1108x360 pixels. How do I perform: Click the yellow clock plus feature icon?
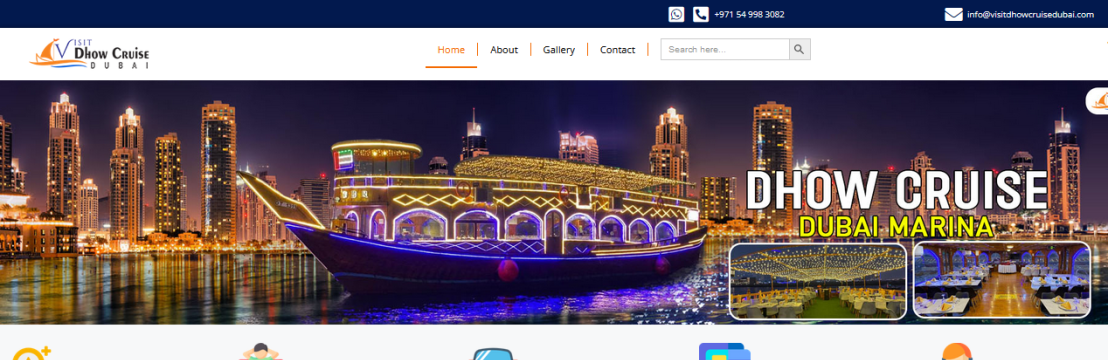coord(32,353)
